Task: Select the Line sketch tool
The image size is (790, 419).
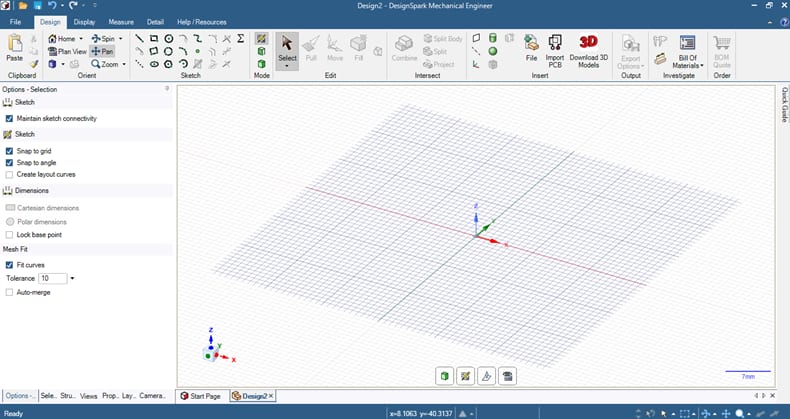Action: click(140, 39)
